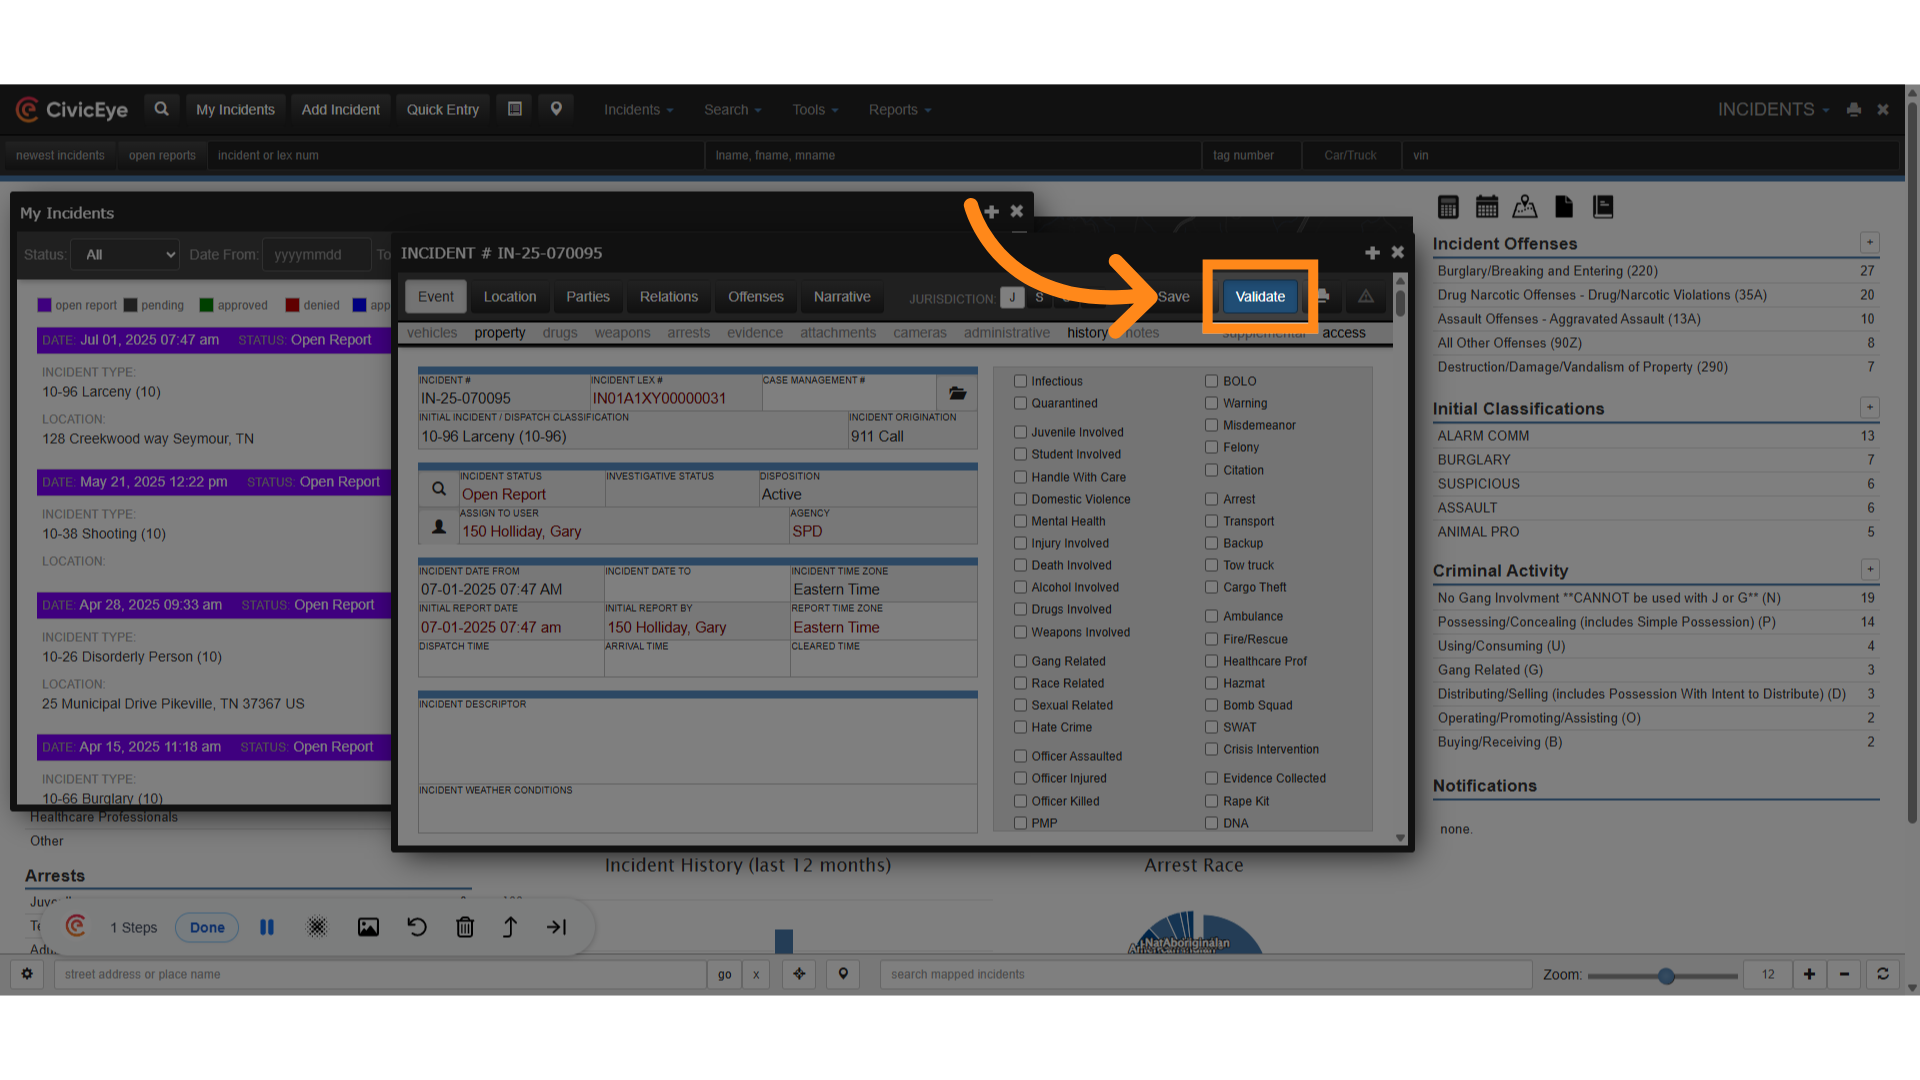Expand the Incident Offenses section
Screen dimensions: 1920x1080
[1869, 243]
